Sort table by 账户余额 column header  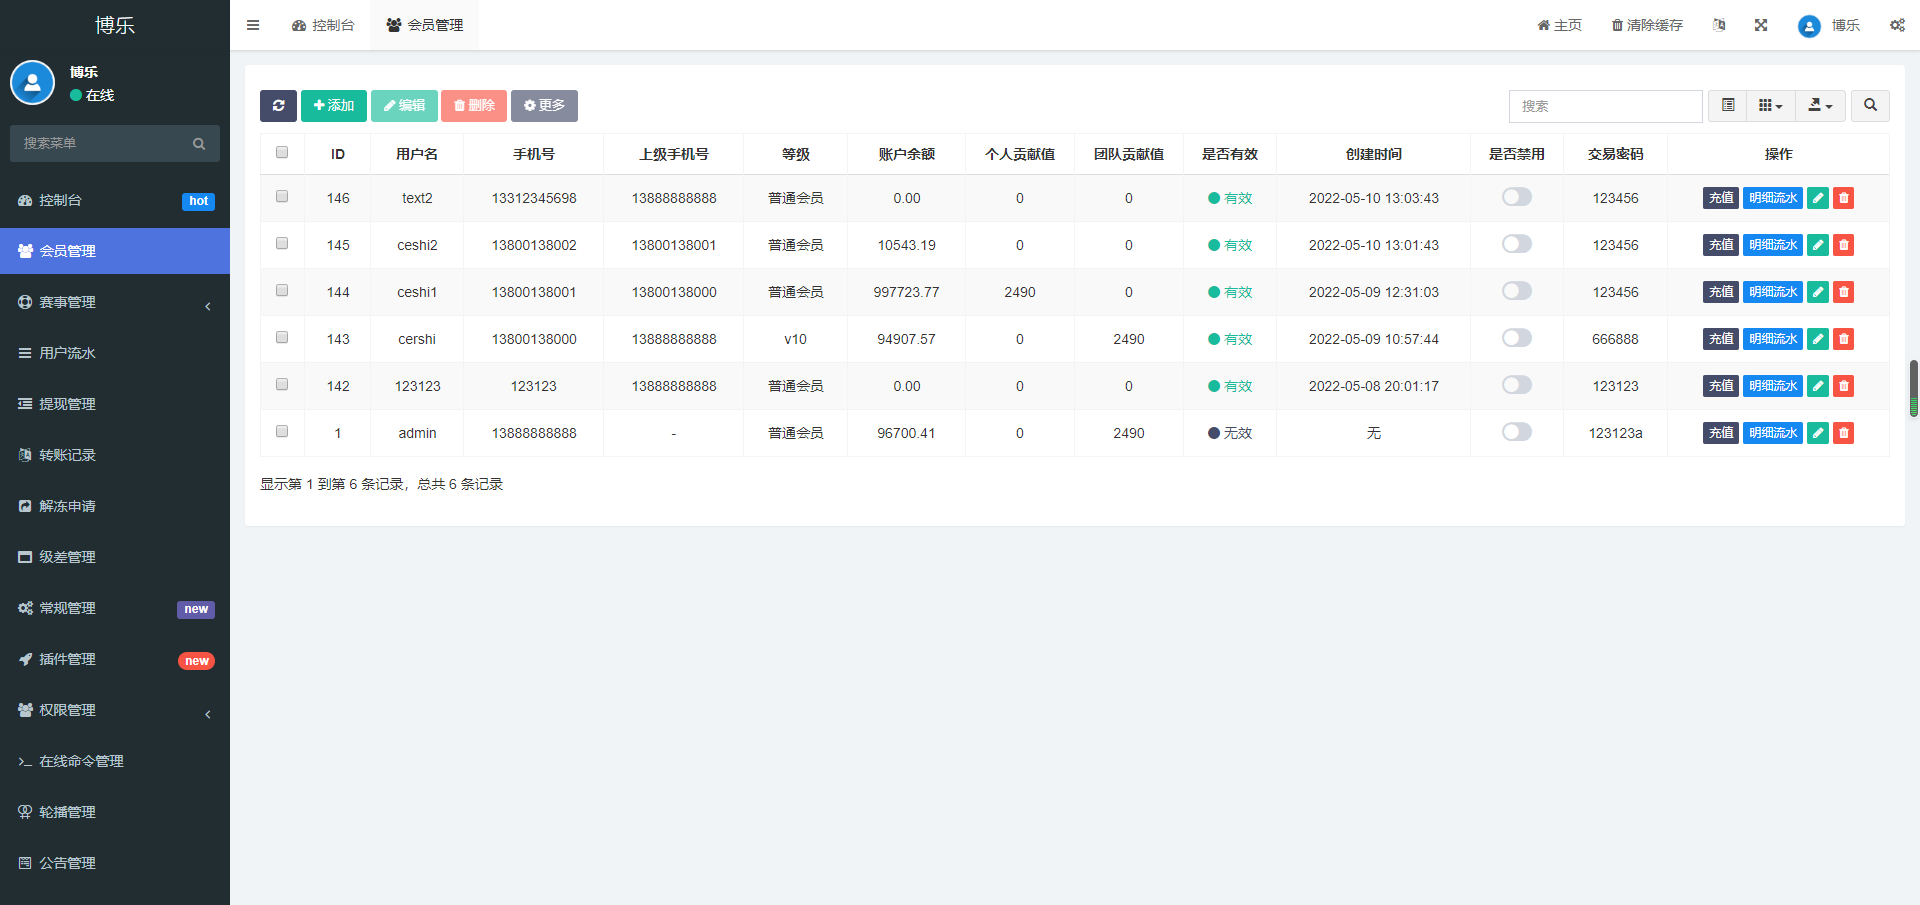pos(906,154)
